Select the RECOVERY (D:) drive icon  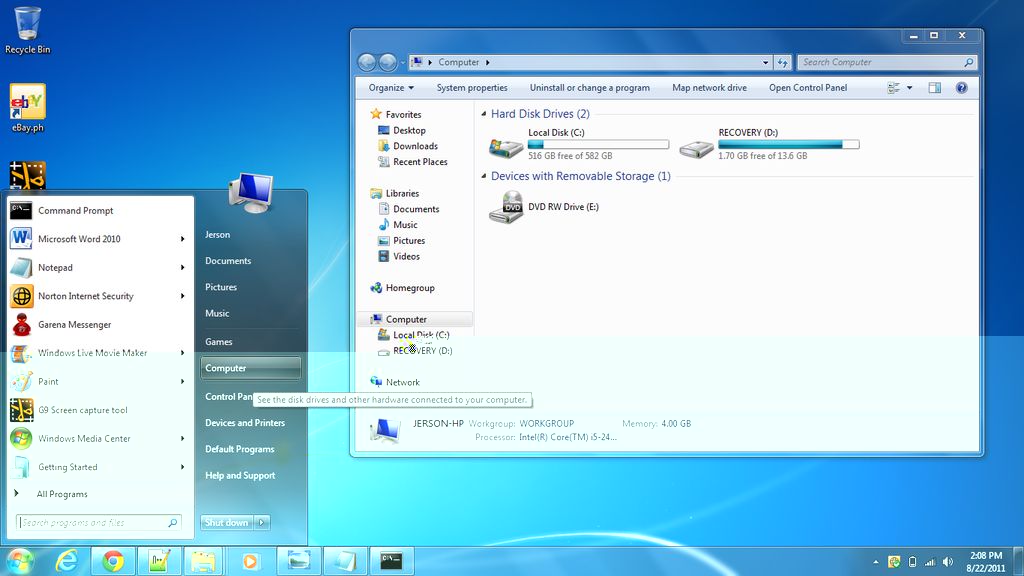pos(696,149)
